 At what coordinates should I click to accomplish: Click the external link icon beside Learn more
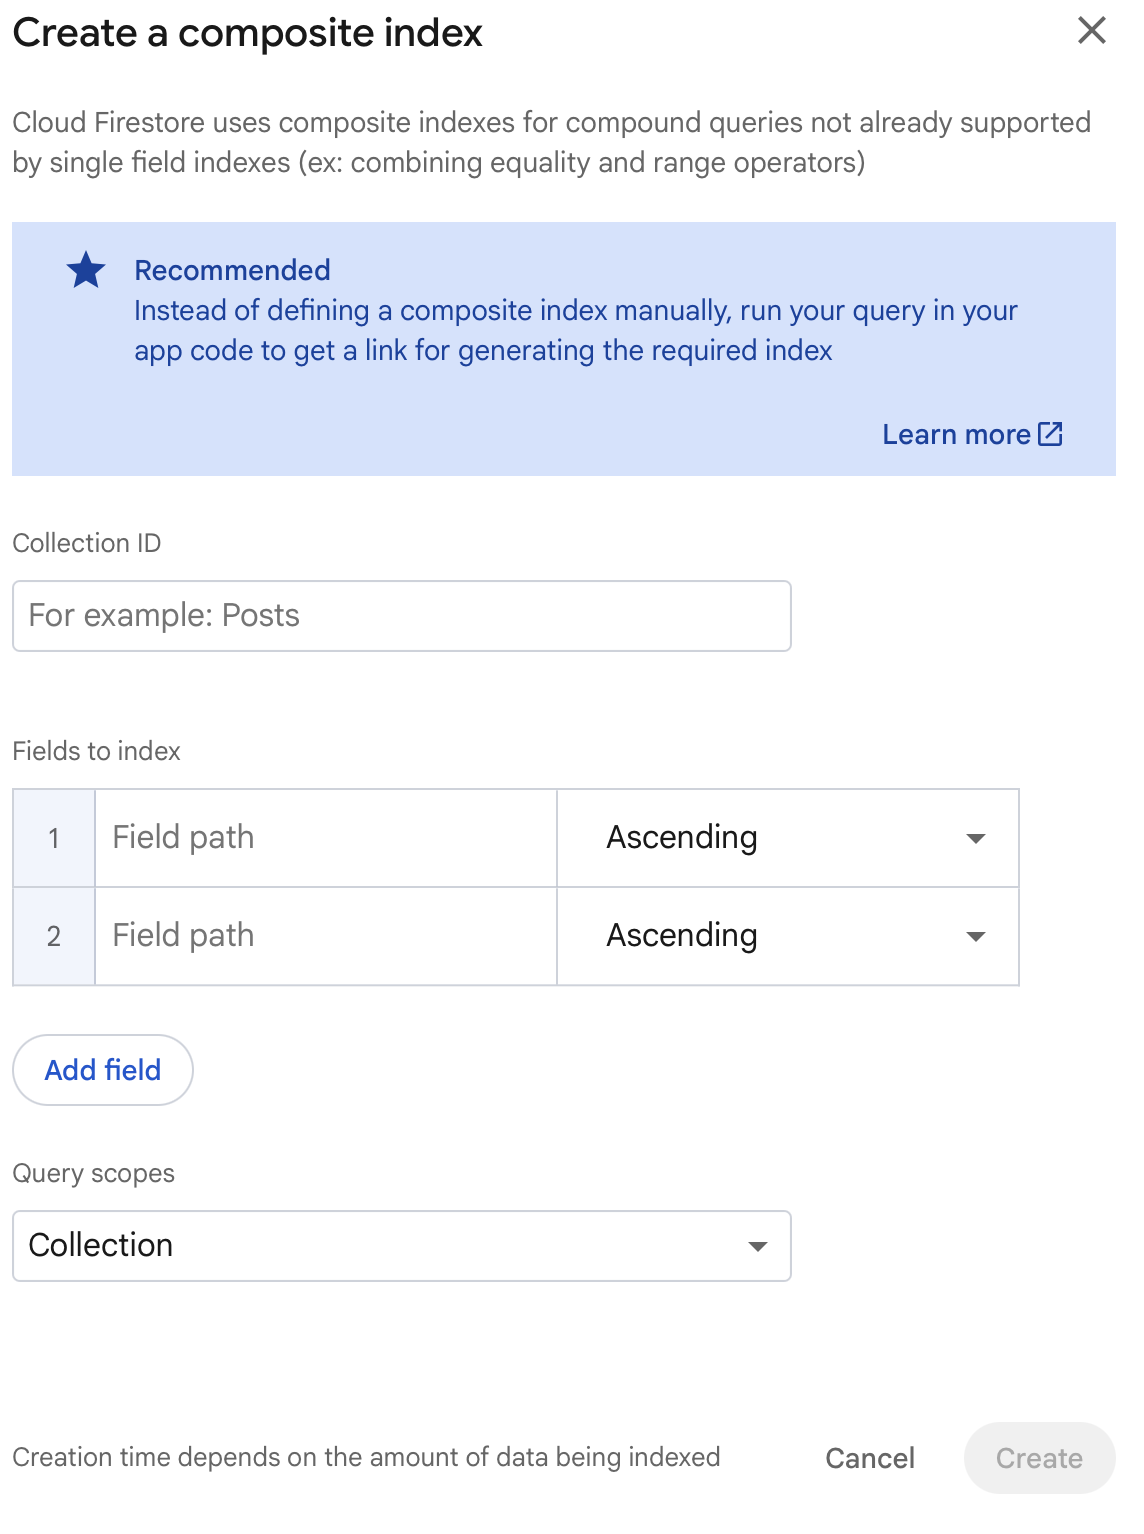[1051, 434]
